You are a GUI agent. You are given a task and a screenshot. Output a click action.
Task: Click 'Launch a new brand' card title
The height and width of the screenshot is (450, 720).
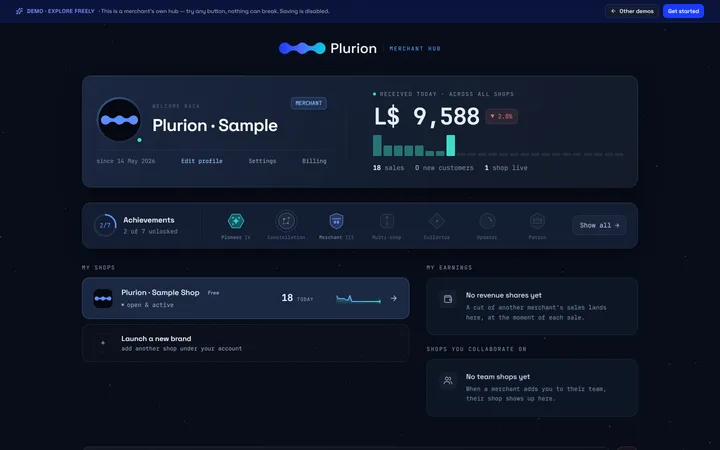coord(156,338)
